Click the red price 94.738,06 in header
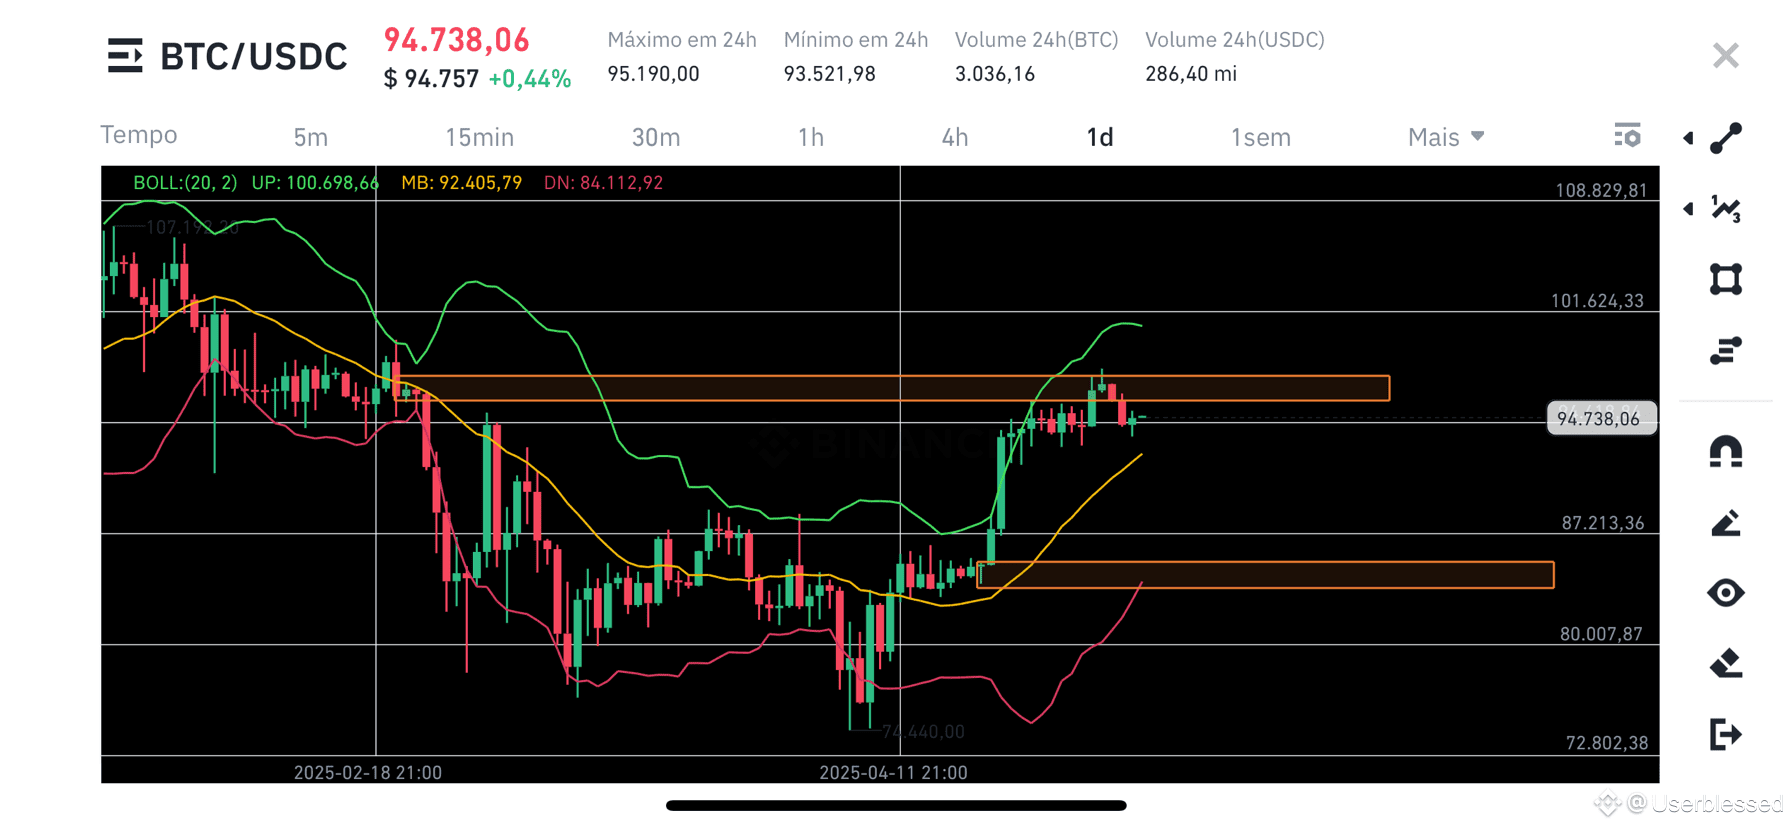The image size is (1792, 828). point(457,40)
